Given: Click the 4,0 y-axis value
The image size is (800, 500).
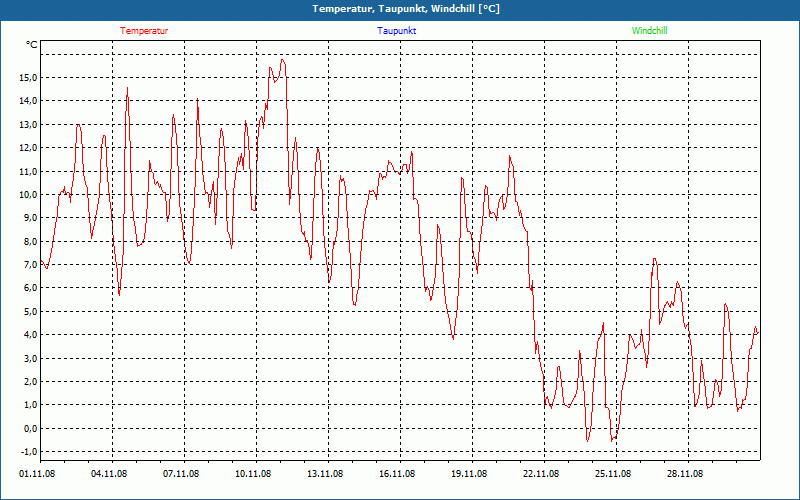Looking at the screenshot, I should pos(30,335).
